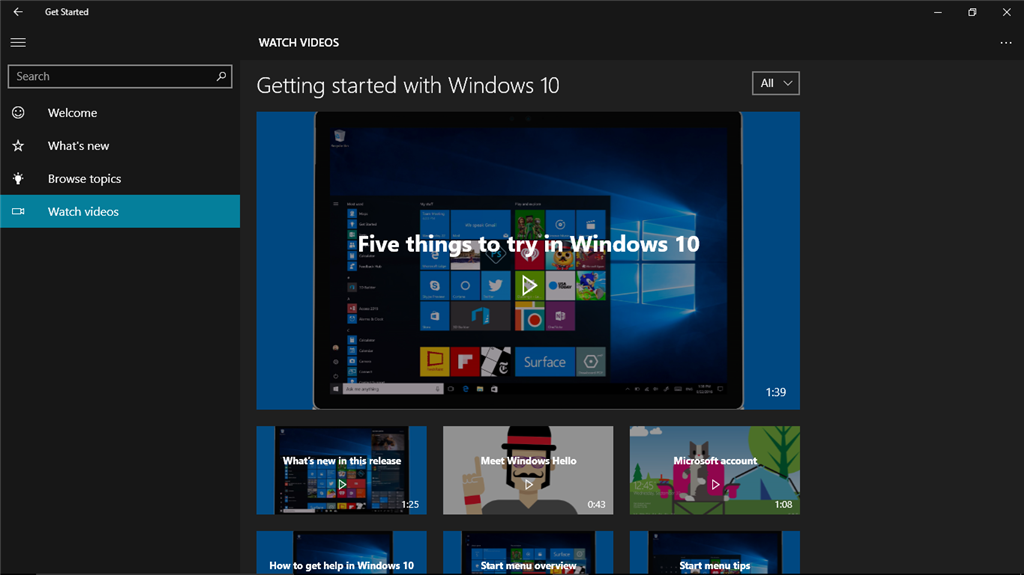Click the Five things to try in Windows 10 title
The height and width of the screenshot is (575, 1024).
(x=528, y=244)
